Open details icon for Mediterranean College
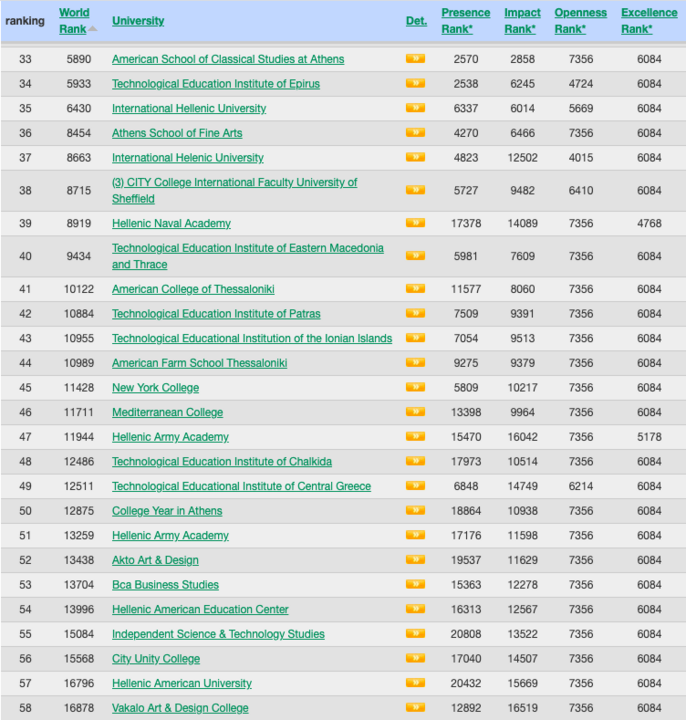Screen dimensions: 686x720 point(415,412)
